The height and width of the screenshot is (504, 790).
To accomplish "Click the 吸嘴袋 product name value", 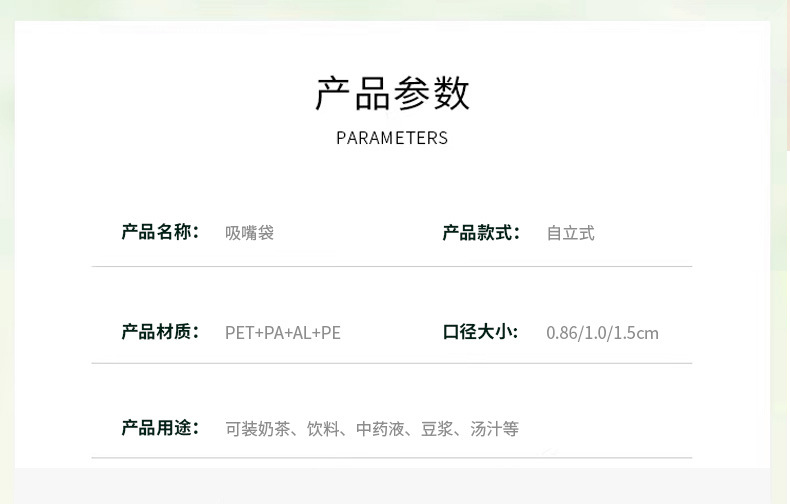I will (x=249, y=233).
